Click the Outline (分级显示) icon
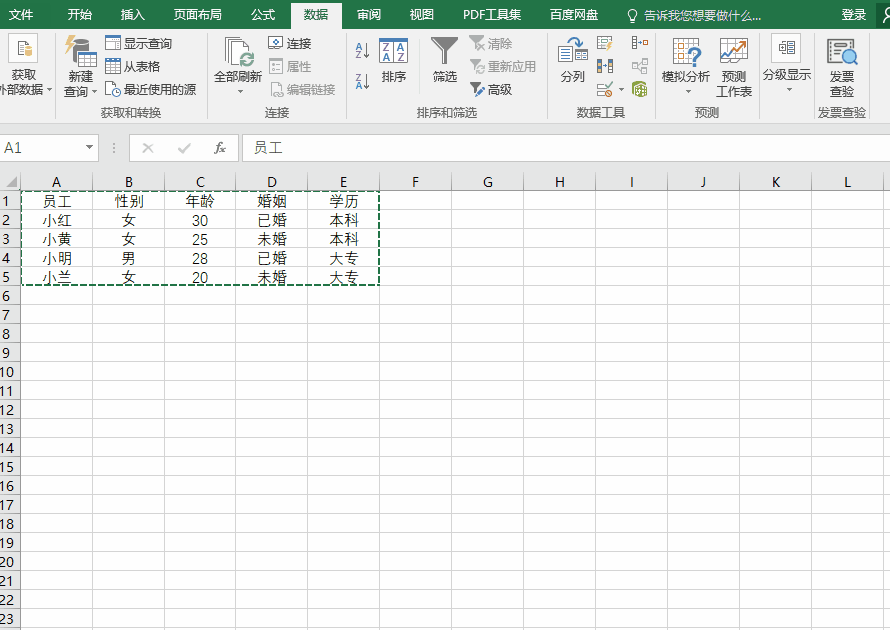Screen dimensions: 890x630 pos(787,48)
